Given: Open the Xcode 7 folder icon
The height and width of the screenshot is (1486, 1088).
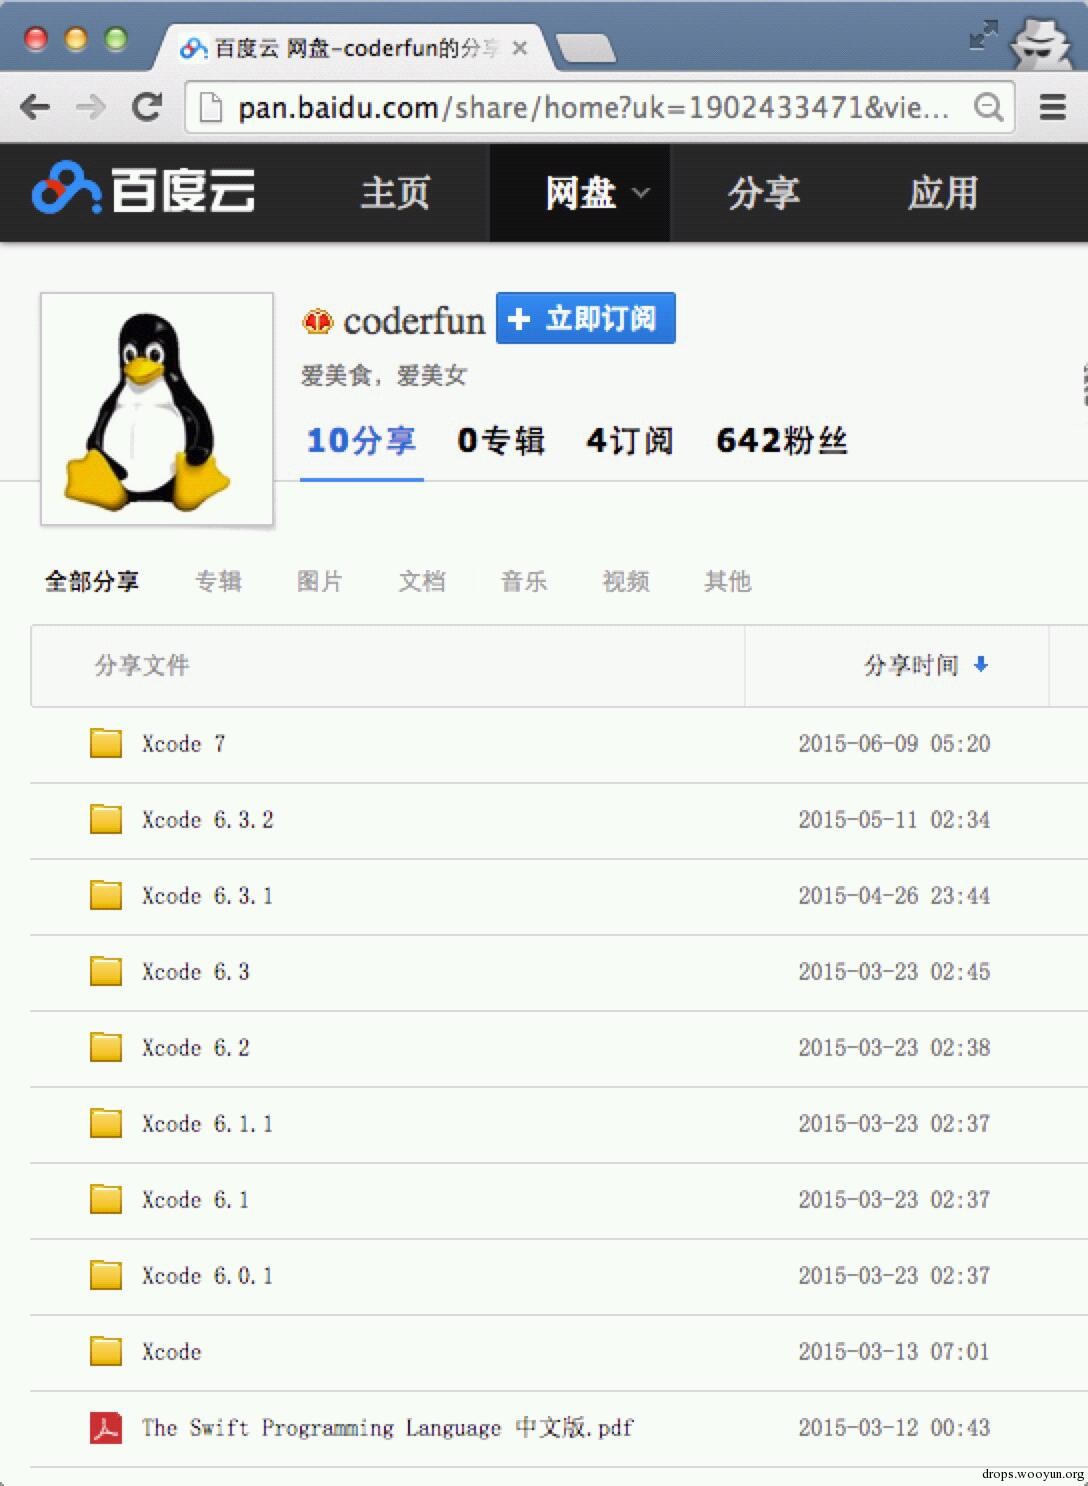Looking at the screenshot, I should (x=106, y=743).
